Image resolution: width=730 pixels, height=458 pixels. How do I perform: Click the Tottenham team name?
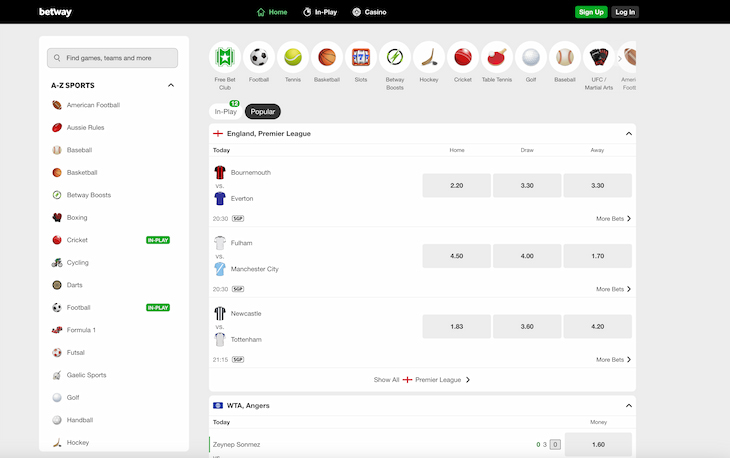[x=246, y=339]
